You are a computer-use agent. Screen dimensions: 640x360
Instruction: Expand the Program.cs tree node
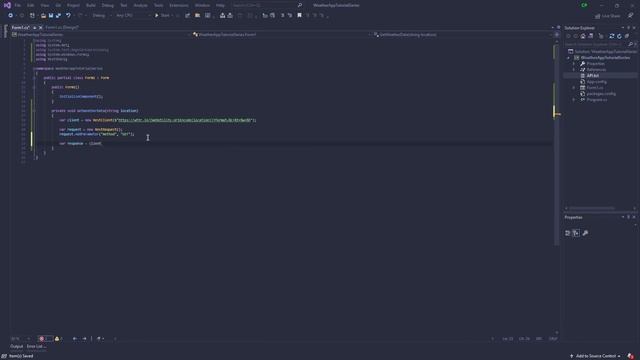pyautogui.click(x=574, y=100)
